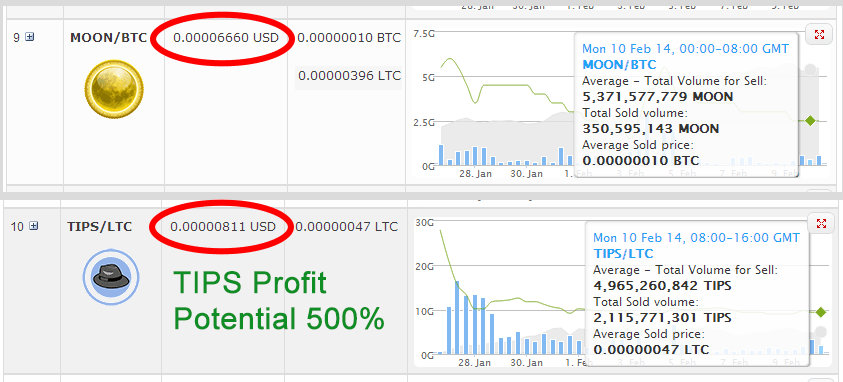Select the 0.00000396 LTC price cell
The width and height of the screenshot is (843, 382).
click(349, 76)
